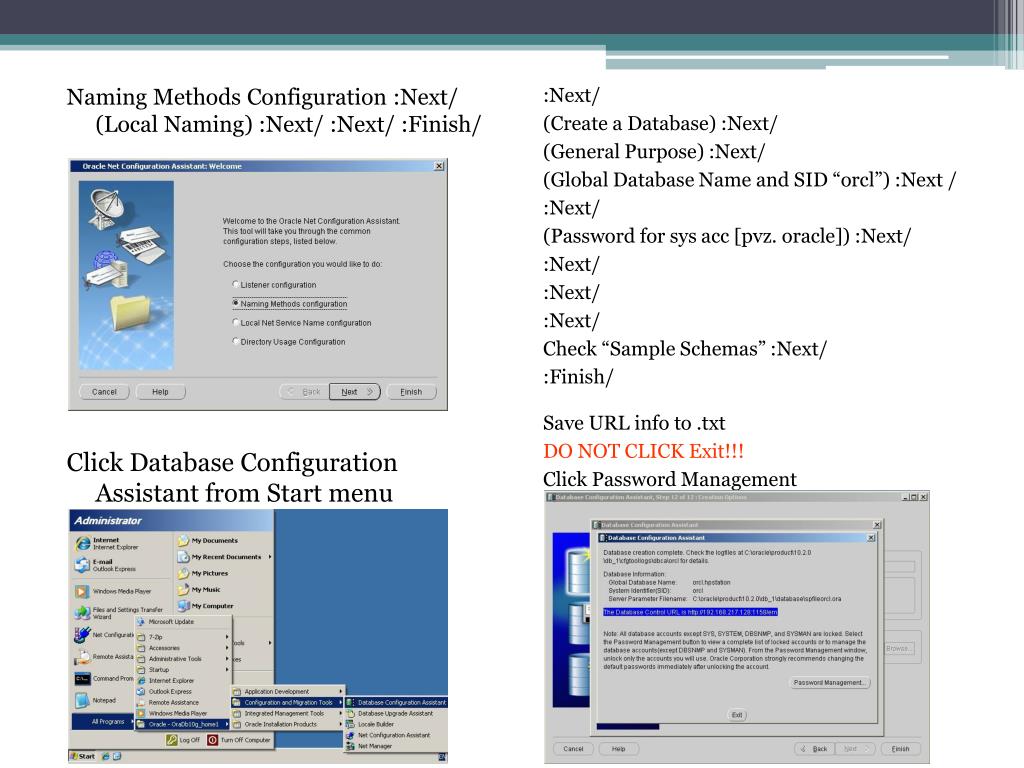This screenshot has width=1024, height=768.
Task: Open Help in the Net Configuration Assistant
Action: tap(161, 392)
